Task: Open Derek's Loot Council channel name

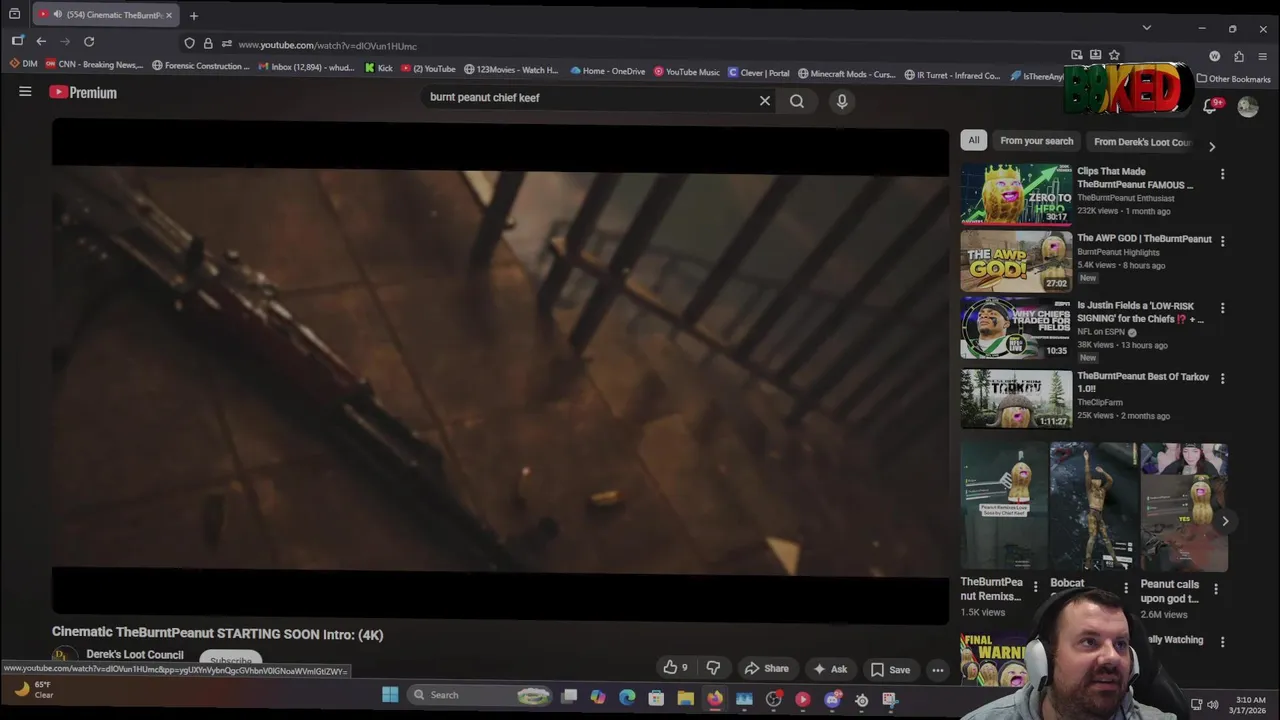Action: pos(135,655)
